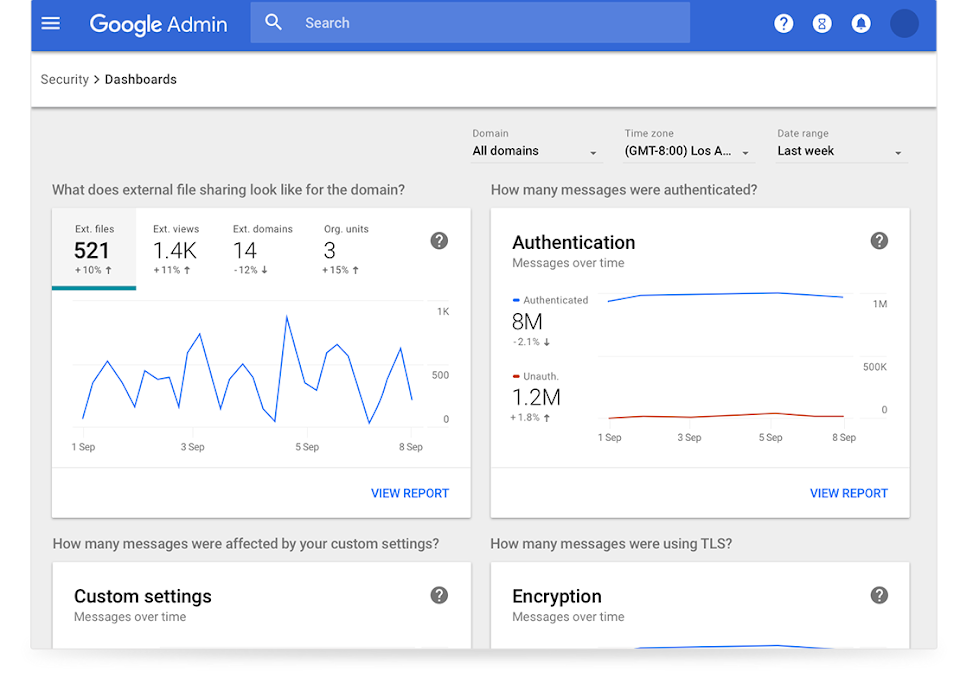The height and width of the screenshot is (678, 960).
Task: Switch to the Ext. domains tab
Action: (x=262, y=250)
